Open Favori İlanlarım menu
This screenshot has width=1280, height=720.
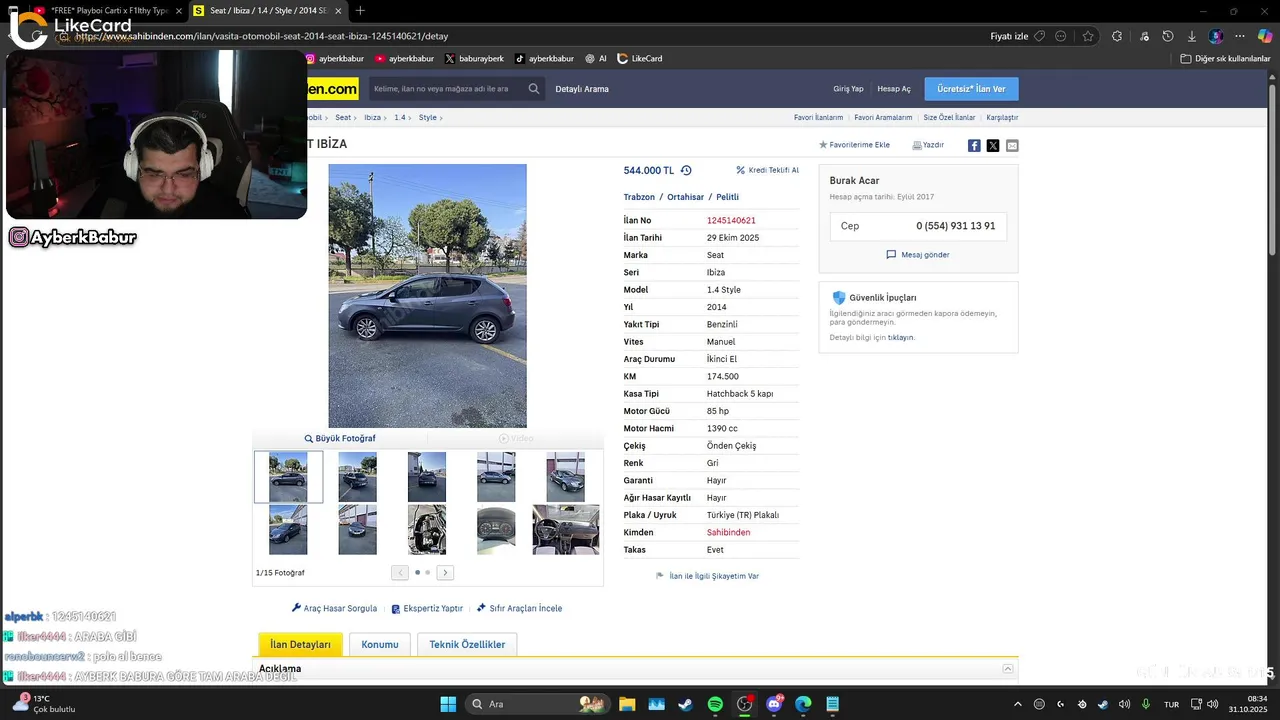[818, 118]
